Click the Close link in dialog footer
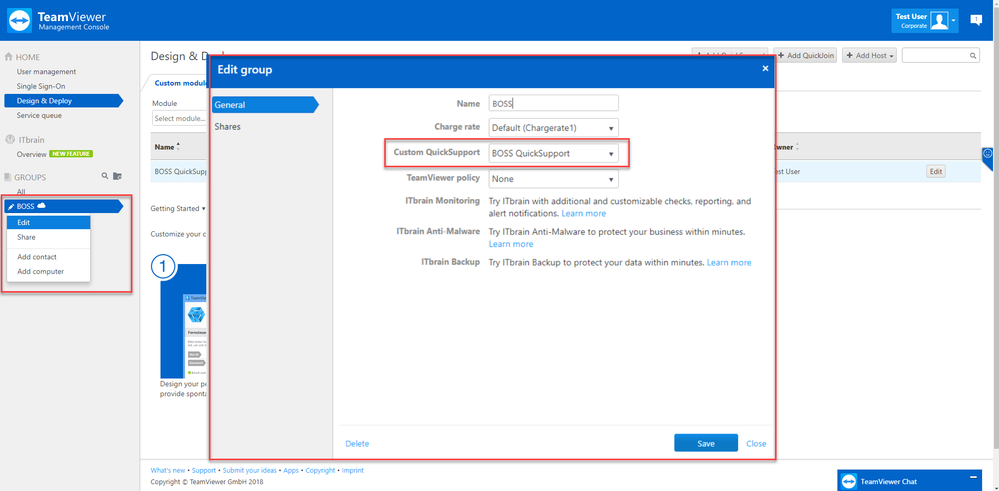 [x=756, y=444]
